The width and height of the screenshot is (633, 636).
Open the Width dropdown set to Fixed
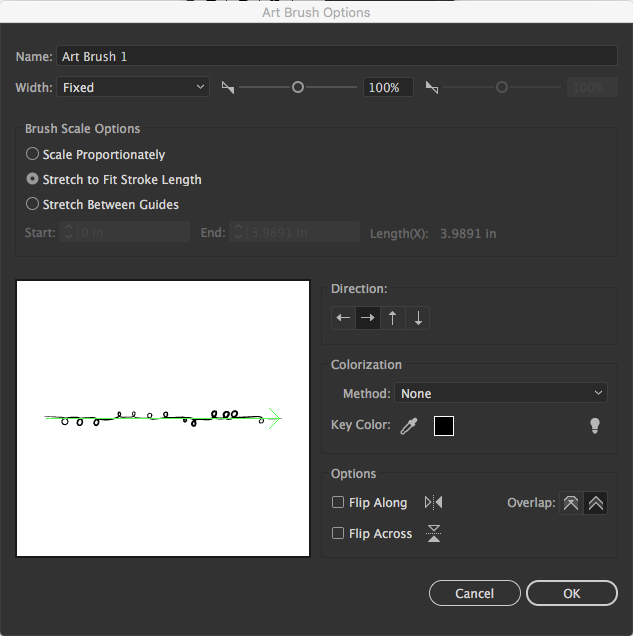coord(132,88)
